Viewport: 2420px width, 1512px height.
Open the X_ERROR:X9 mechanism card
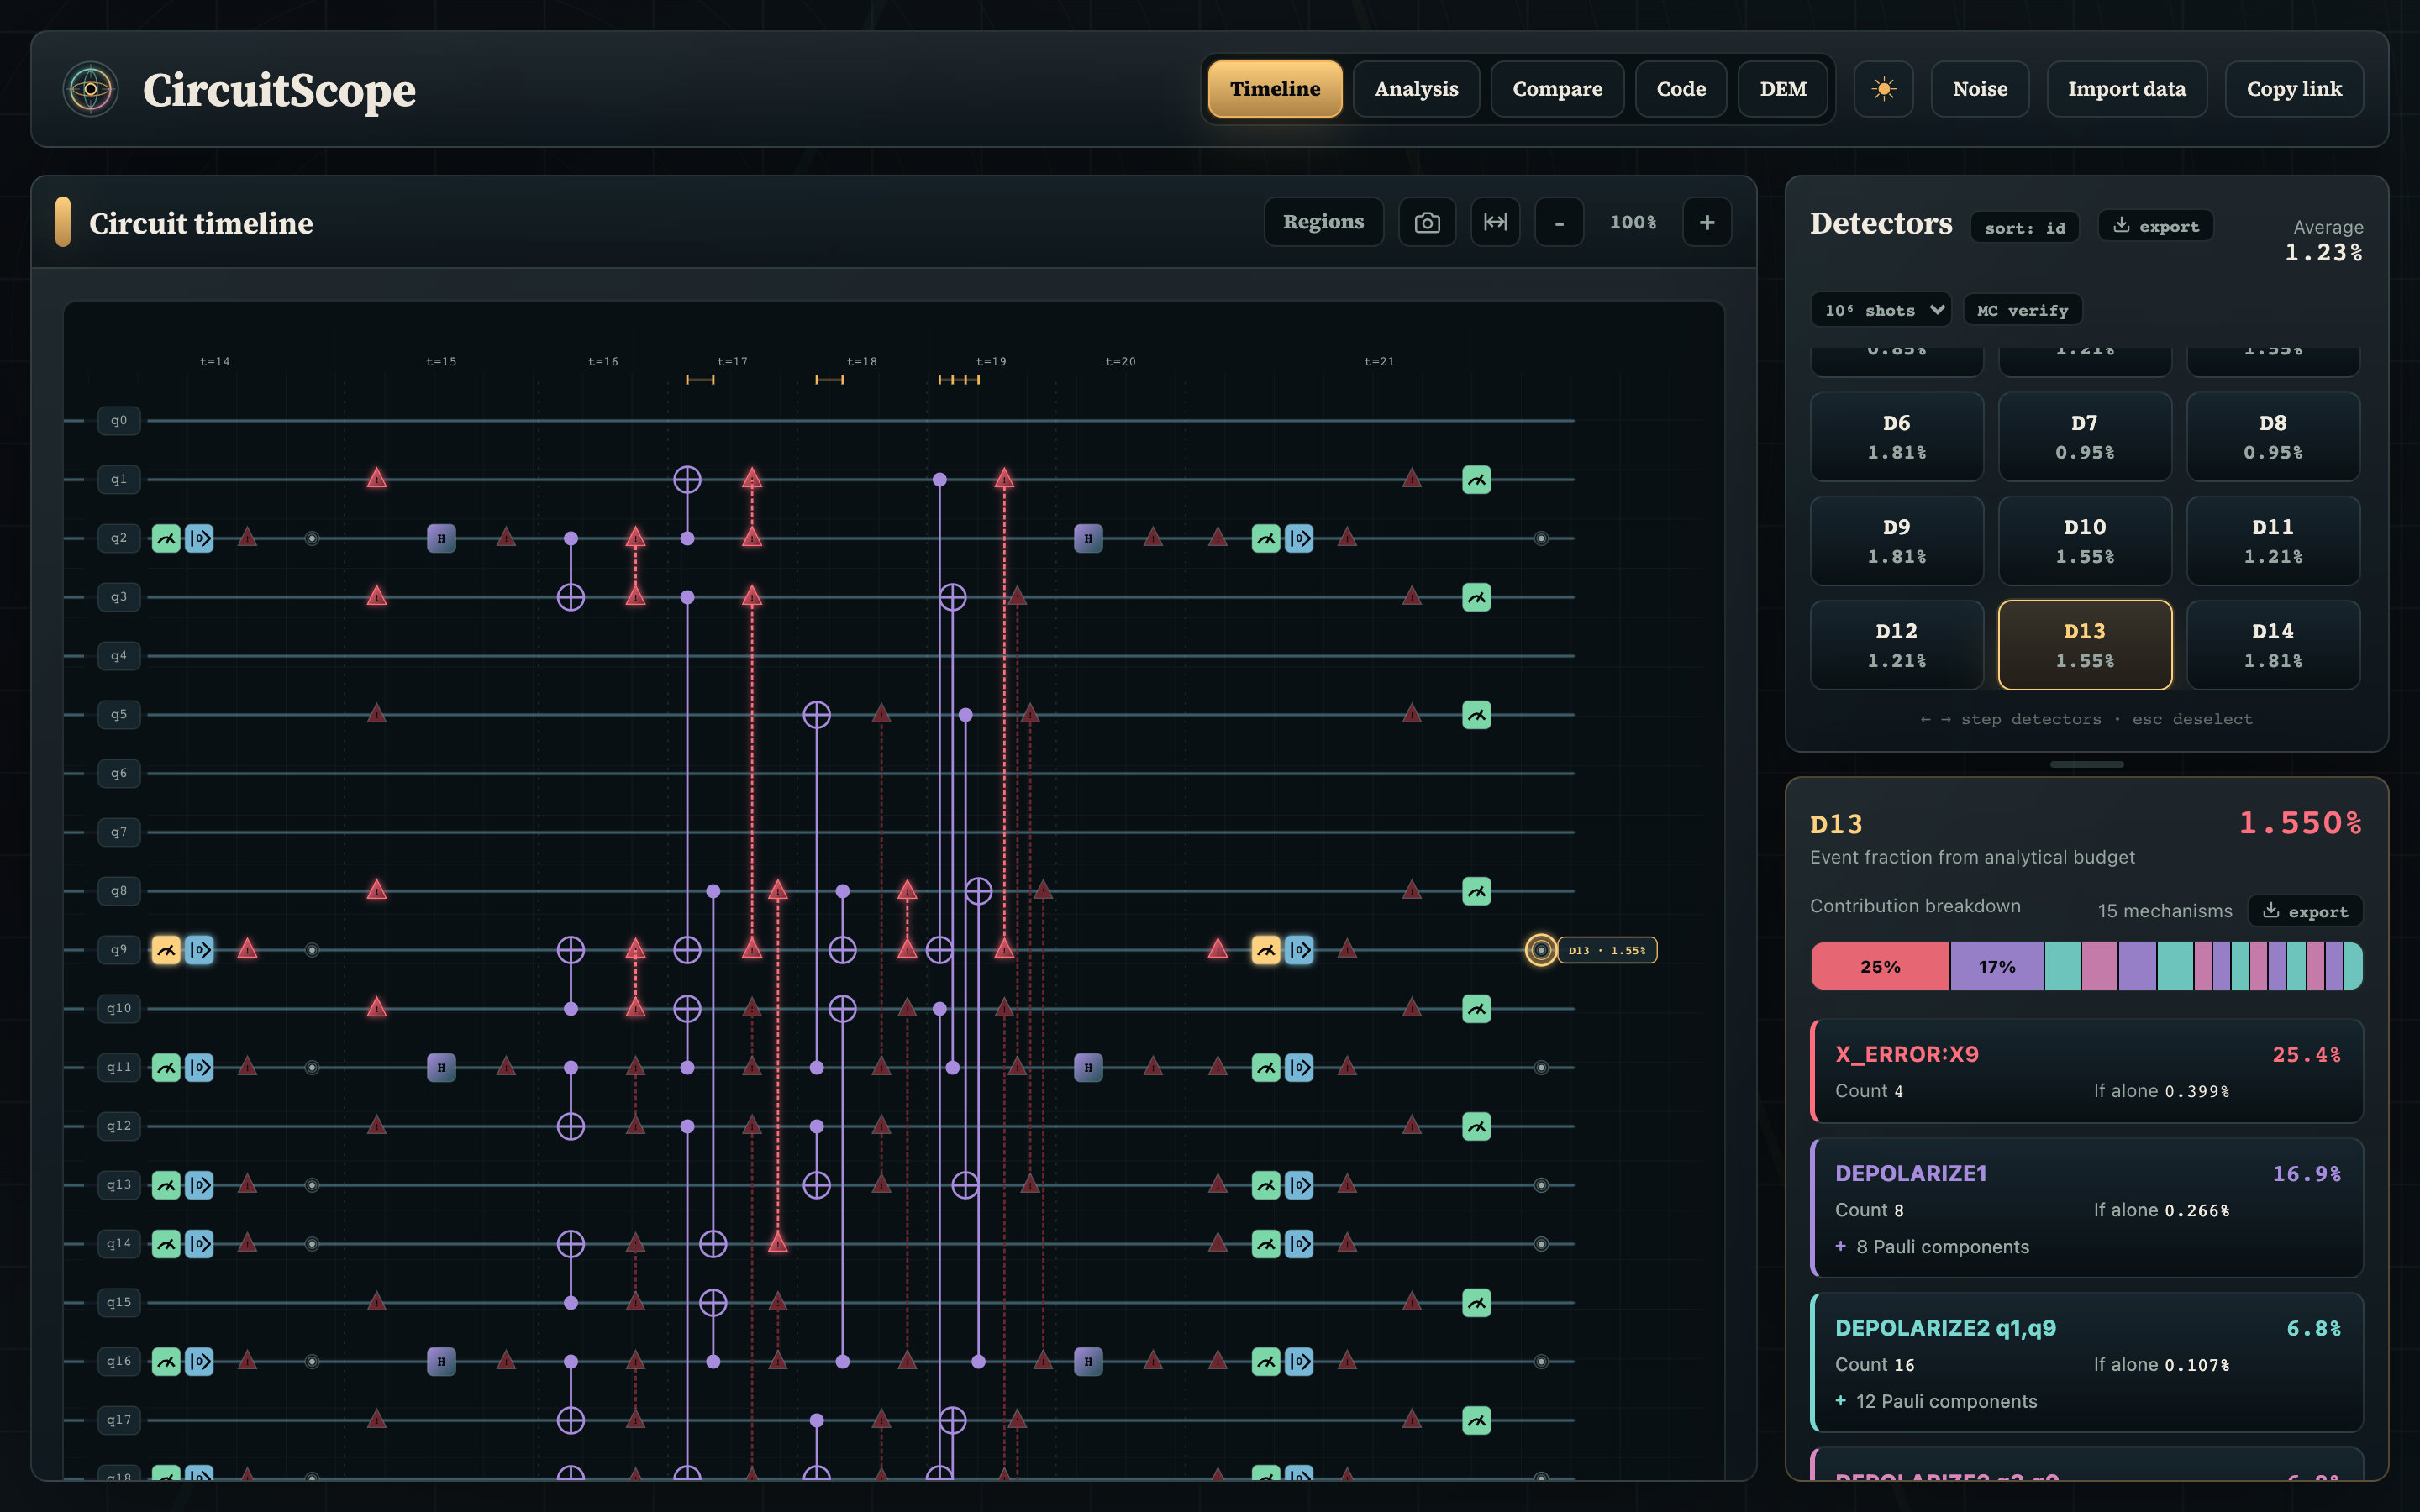click(2087, 1071)
